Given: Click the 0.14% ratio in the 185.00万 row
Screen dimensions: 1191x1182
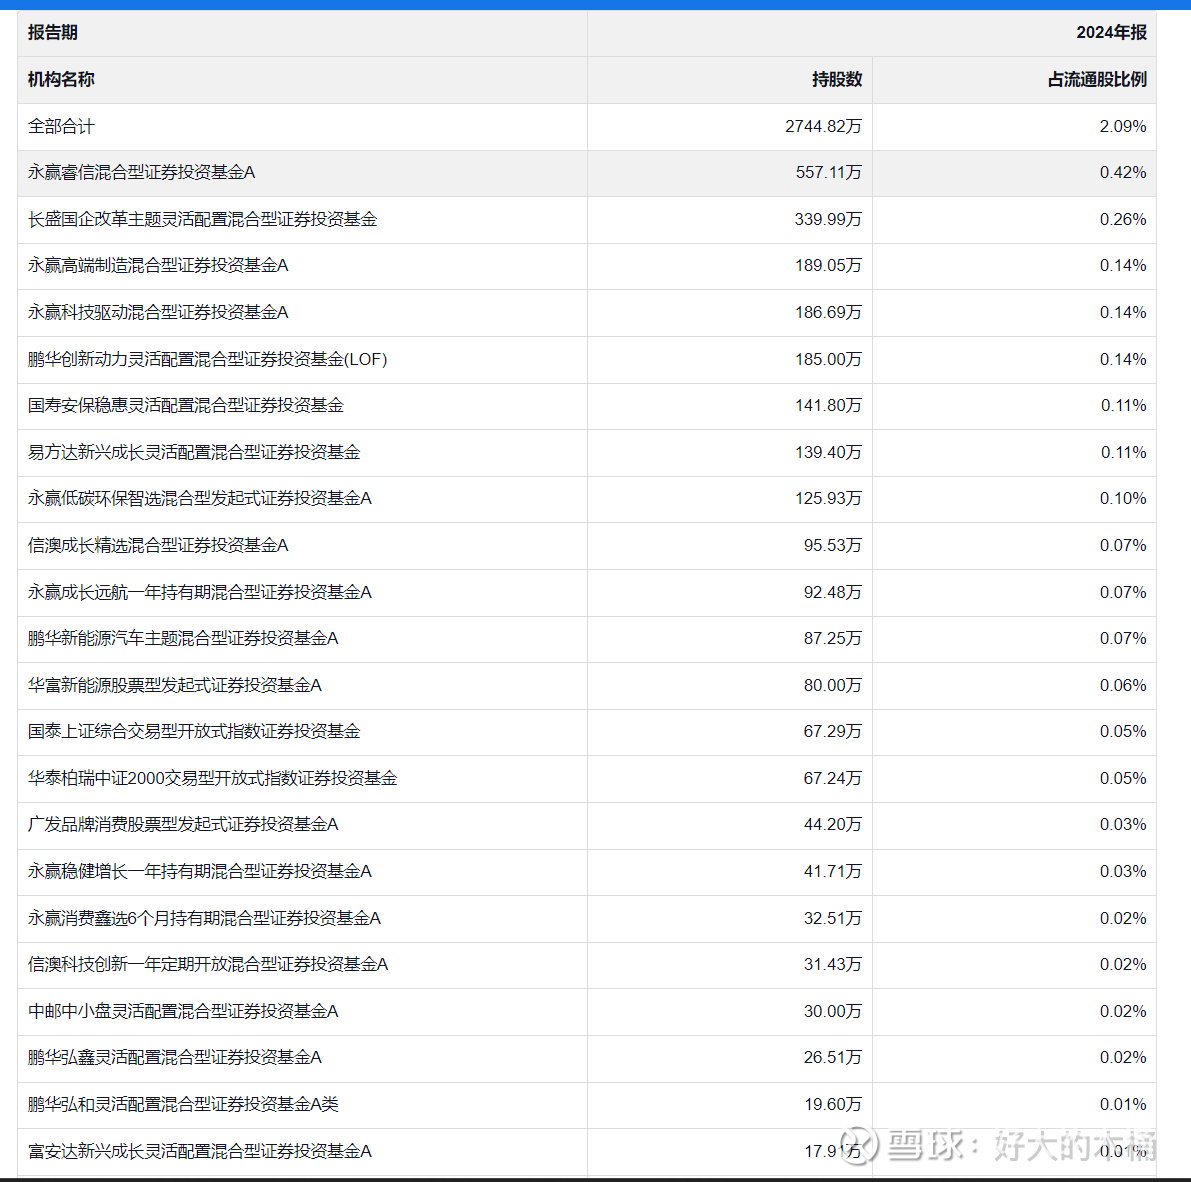Looking at the screenshot, I should [x=1123, y=360].
